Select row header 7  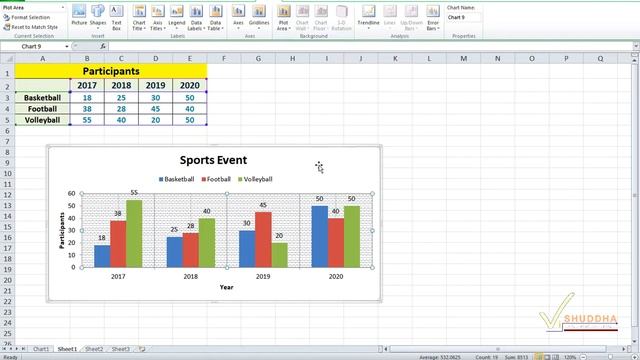tap(7, 142)
